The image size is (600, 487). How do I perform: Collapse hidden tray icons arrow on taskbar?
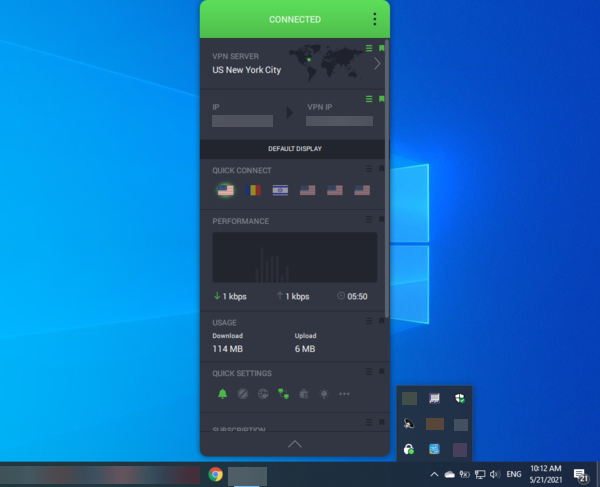433,474
